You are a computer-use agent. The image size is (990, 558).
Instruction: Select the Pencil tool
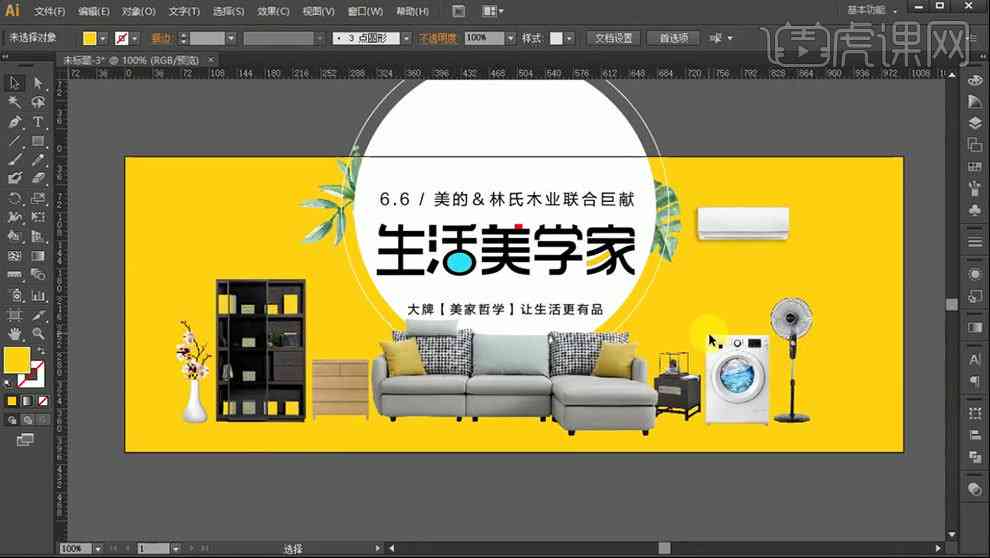pos(38,160)
